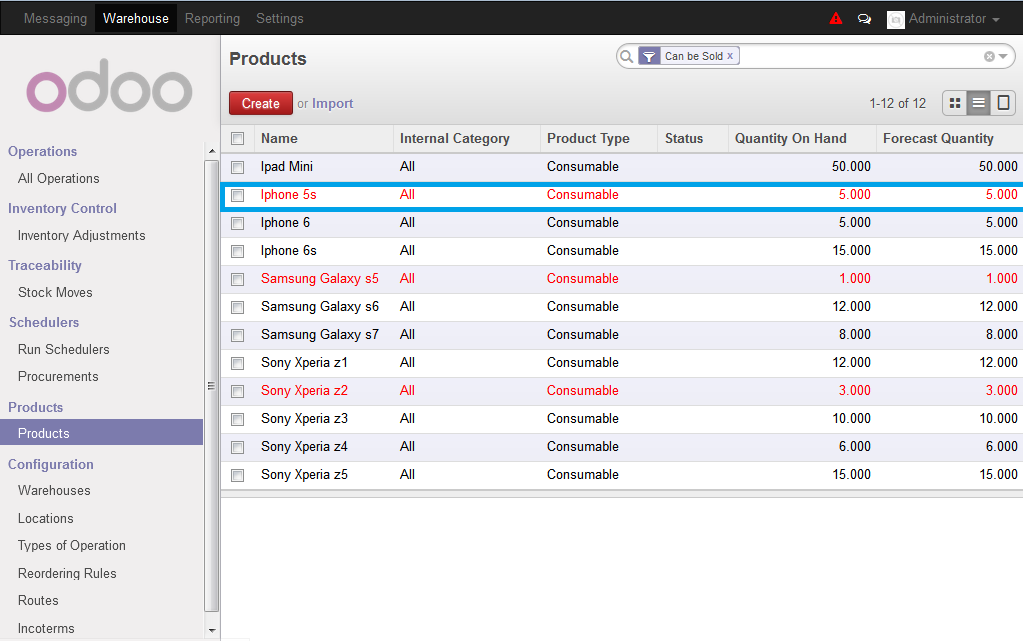Screen dimensions: 1023x641
Task: Select Products in the sidebar
Action: [x=101, y=433]
